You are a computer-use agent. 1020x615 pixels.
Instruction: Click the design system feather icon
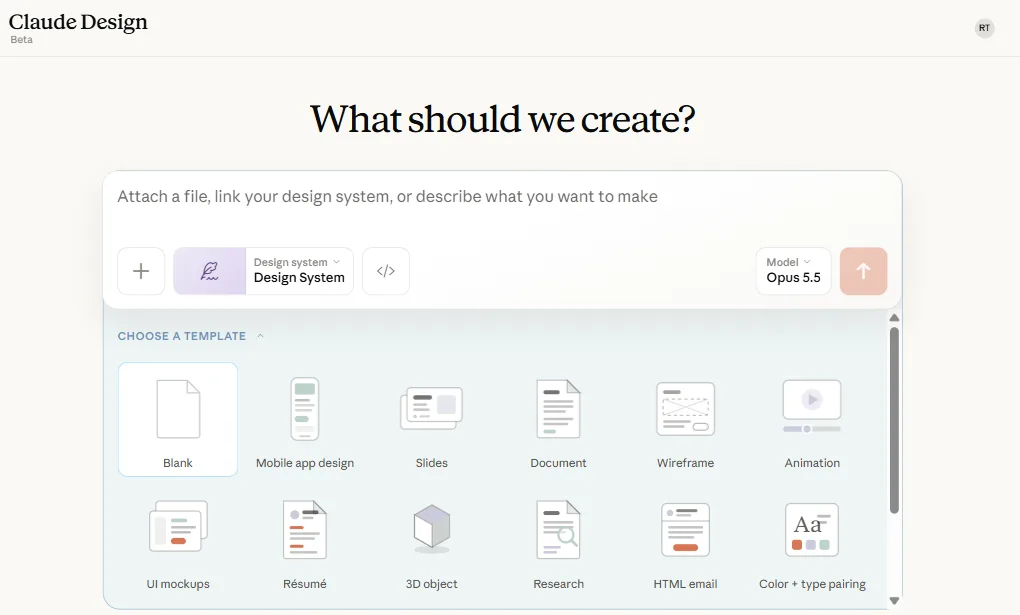[209, 271]
